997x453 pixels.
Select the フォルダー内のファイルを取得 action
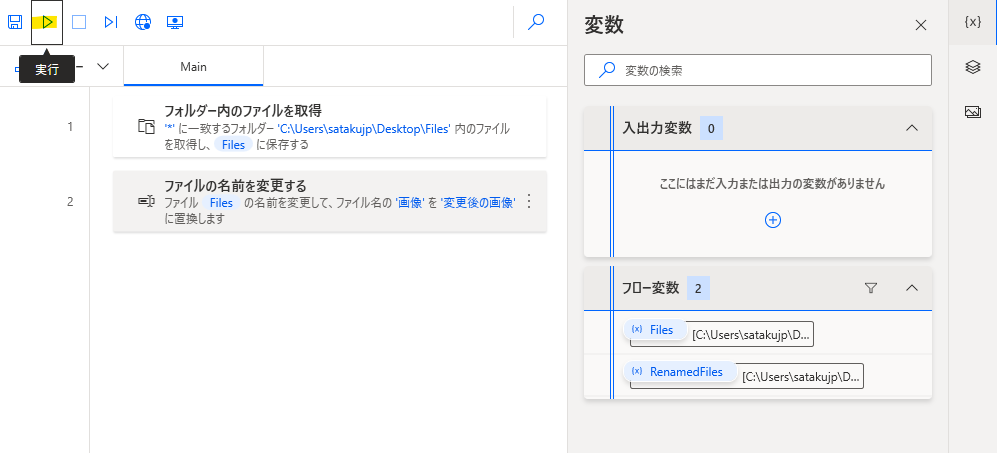(329, 127)
